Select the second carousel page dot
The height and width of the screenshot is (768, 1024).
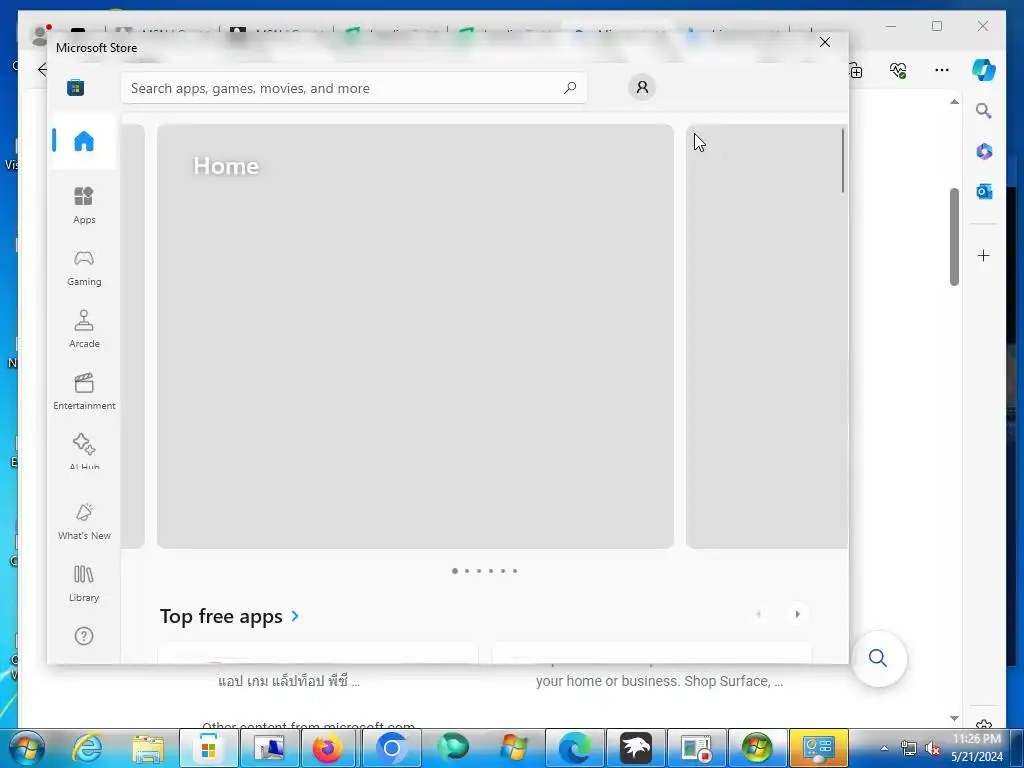click(467, 571)
